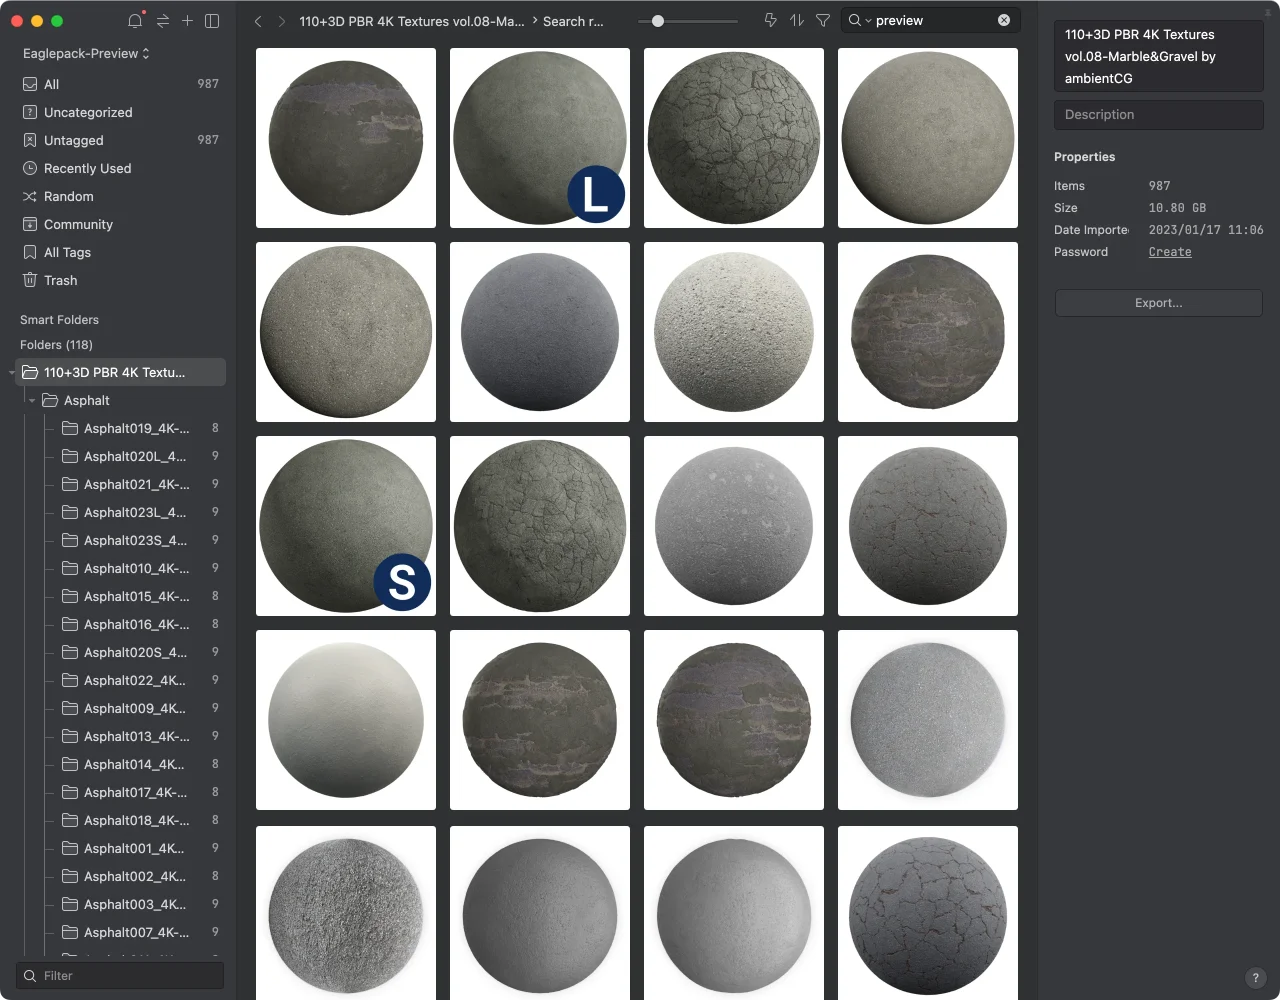Open search options magnifier dropdown
Viewport: 1280px width, 1000px height.
click(859, 20)
